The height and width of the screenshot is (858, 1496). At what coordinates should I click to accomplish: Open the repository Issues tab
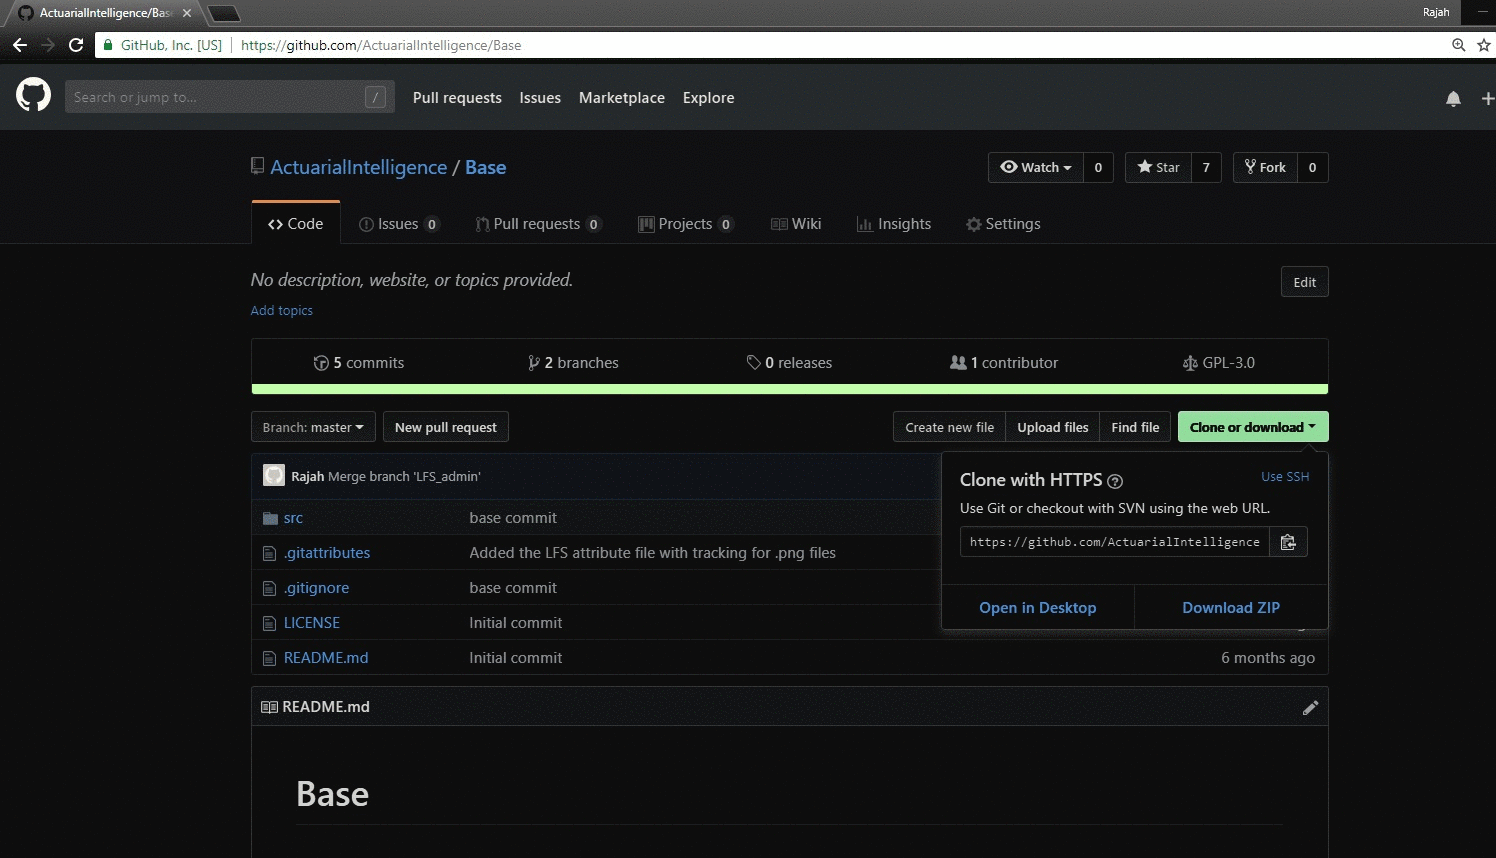point(398,224)
